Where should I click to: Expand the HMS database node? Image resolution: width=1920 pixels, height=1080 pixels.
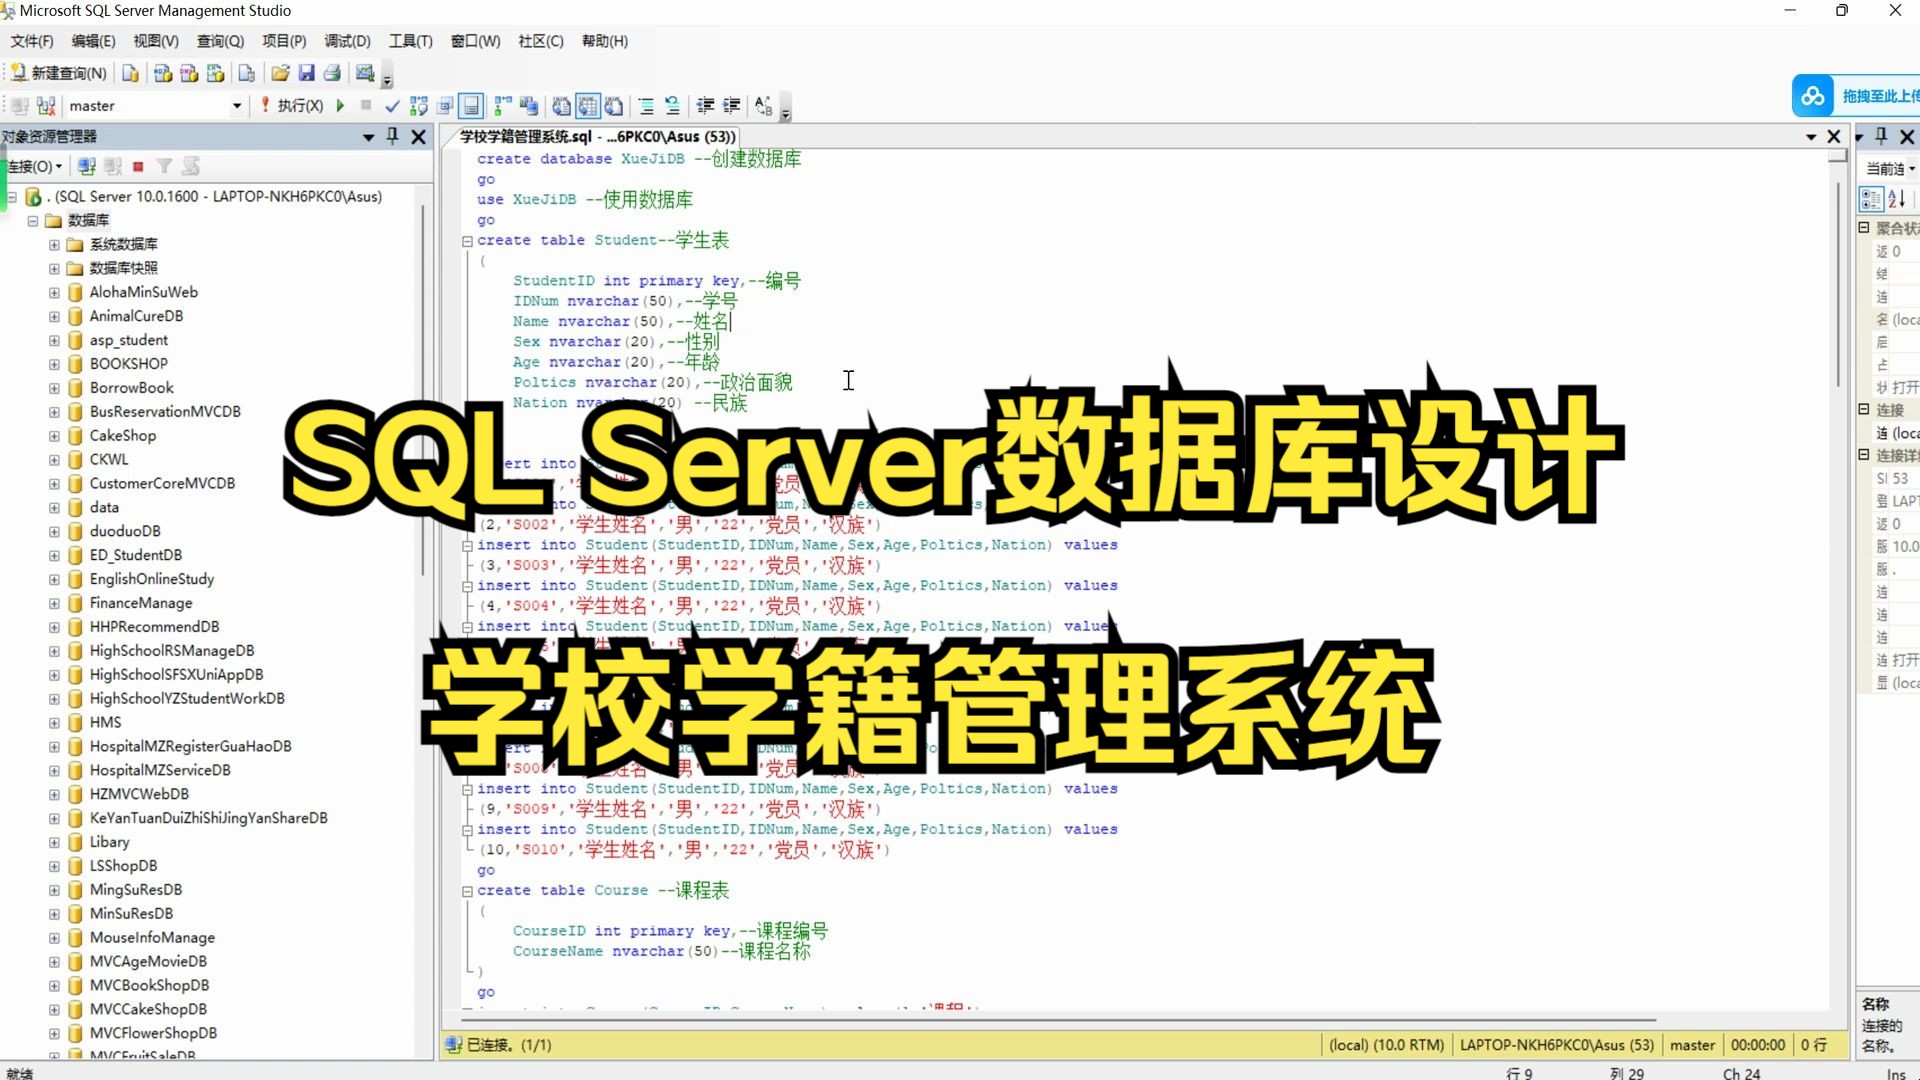tap(54, 722)
